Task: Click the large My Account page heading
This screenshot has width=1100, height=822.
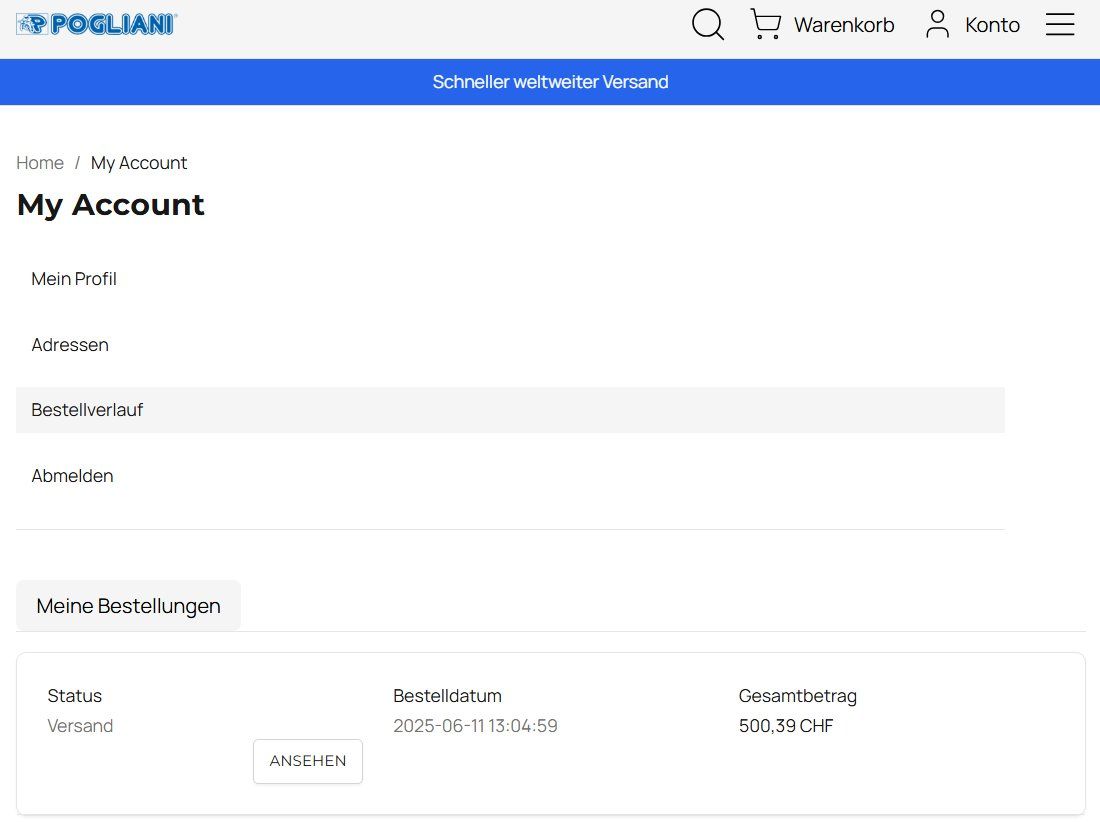Action: pos(111,205)
